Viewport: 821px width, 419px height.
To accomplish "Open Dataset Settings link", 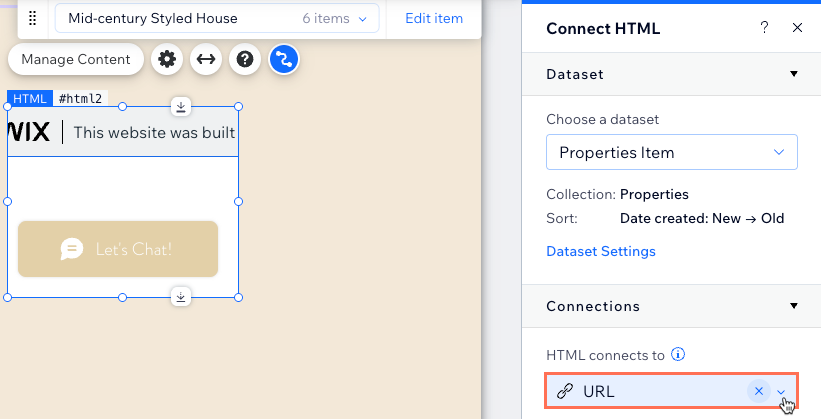I will coord(601,251).
